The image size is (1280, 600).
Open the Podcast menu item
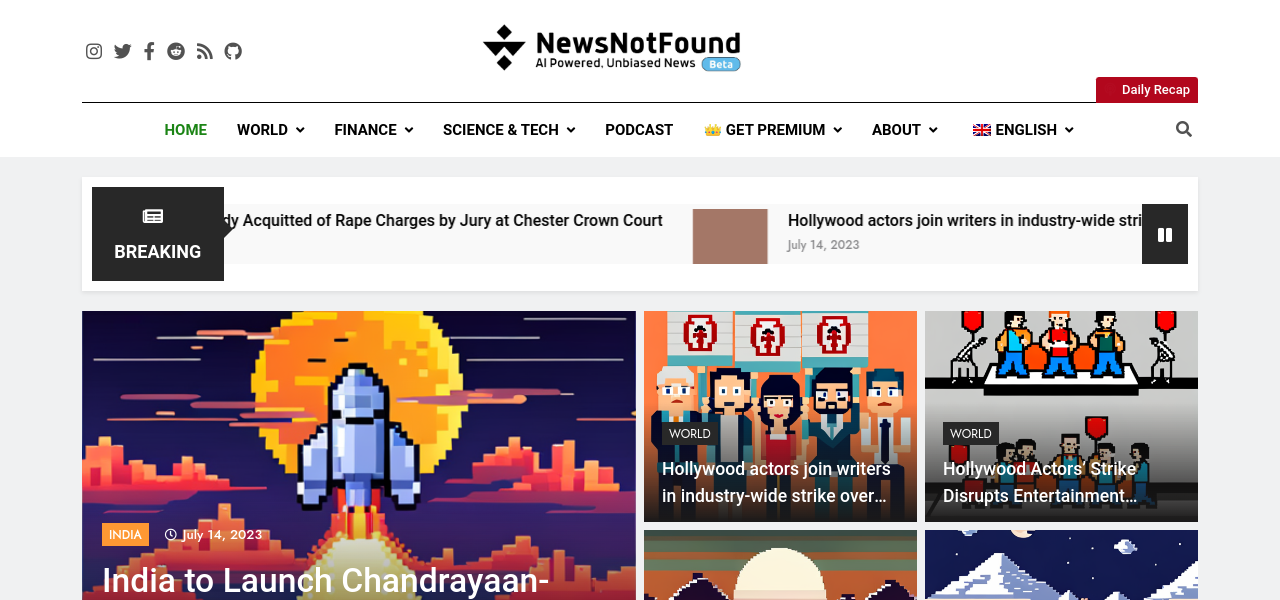coord(639,130)
